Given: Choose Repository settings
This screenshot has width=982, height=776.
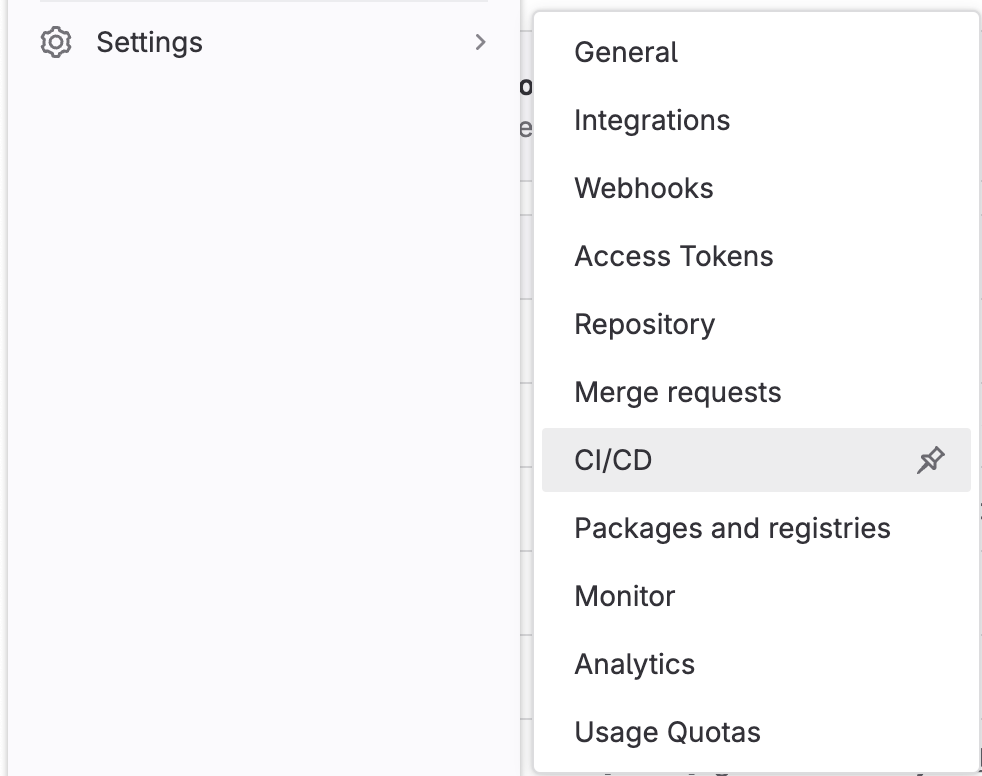Looking at the screenshot, I should click(645, 325).
